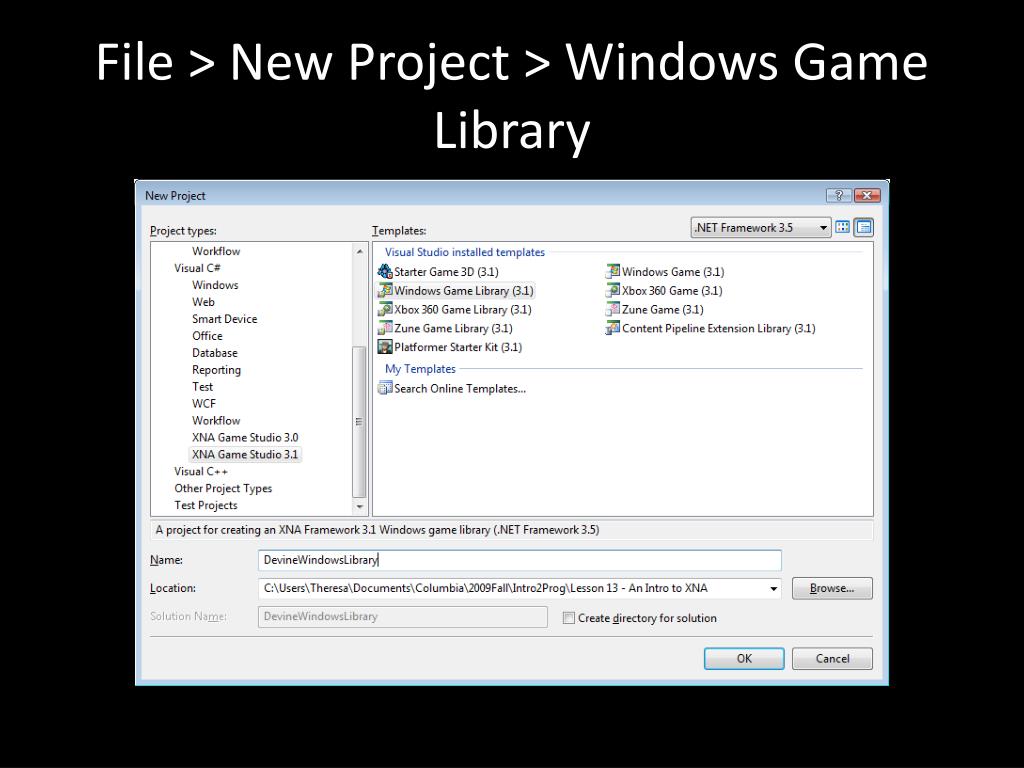The width and height of the screenshot is (1024, 768).
Task: Open the Location path dropdown arrow
Action: [x=773, y=588]
